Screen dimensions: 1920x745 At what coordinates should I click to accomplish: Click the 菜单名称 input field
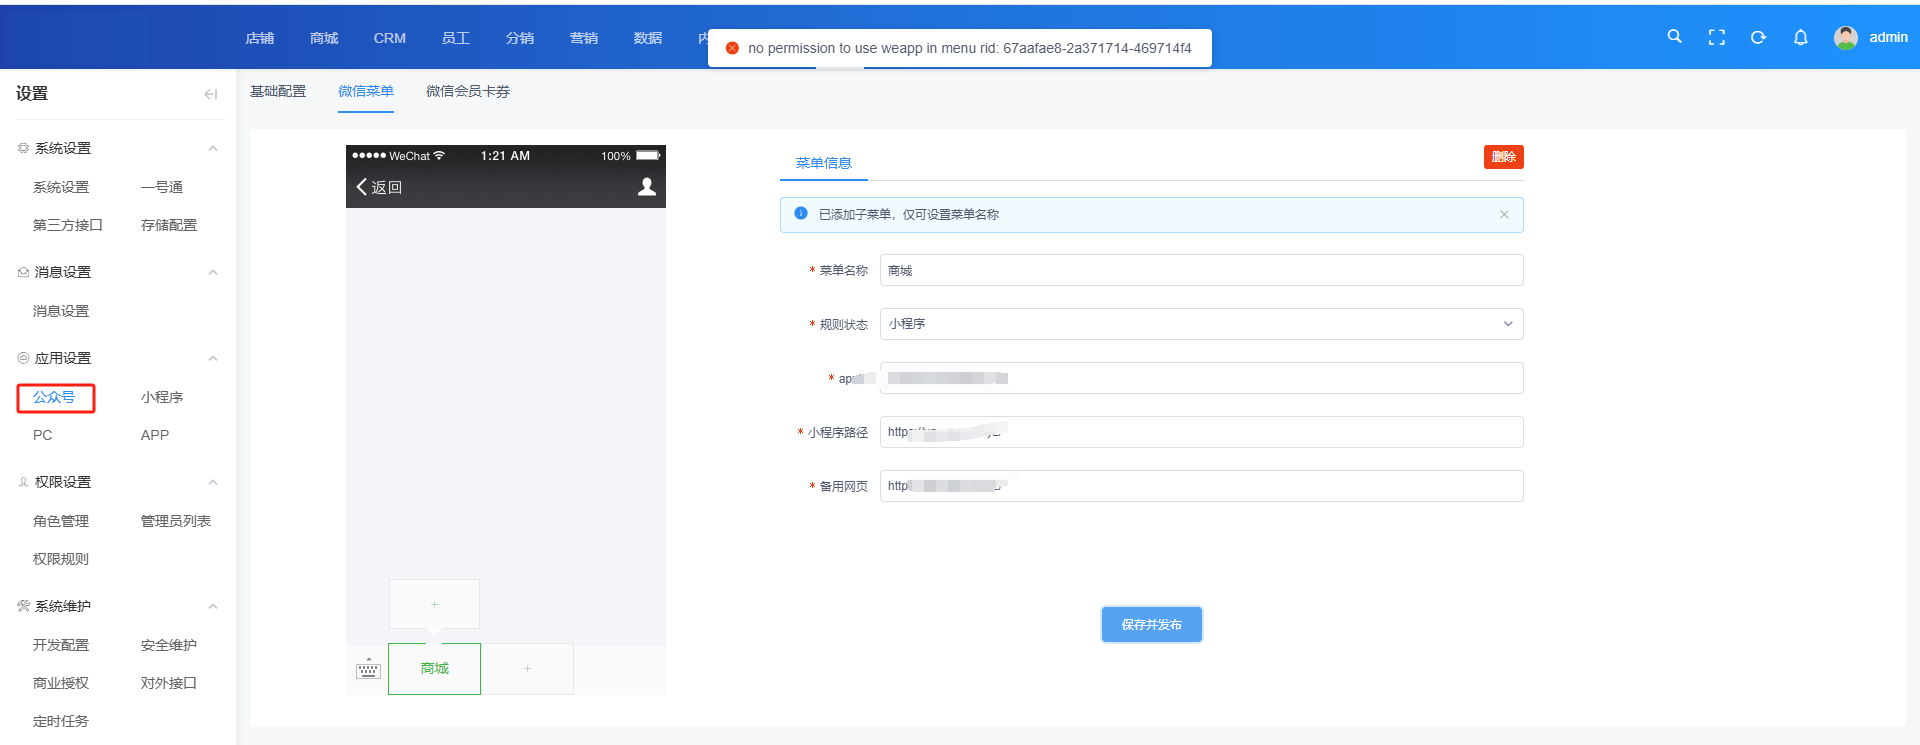(x=1201, y=270)
